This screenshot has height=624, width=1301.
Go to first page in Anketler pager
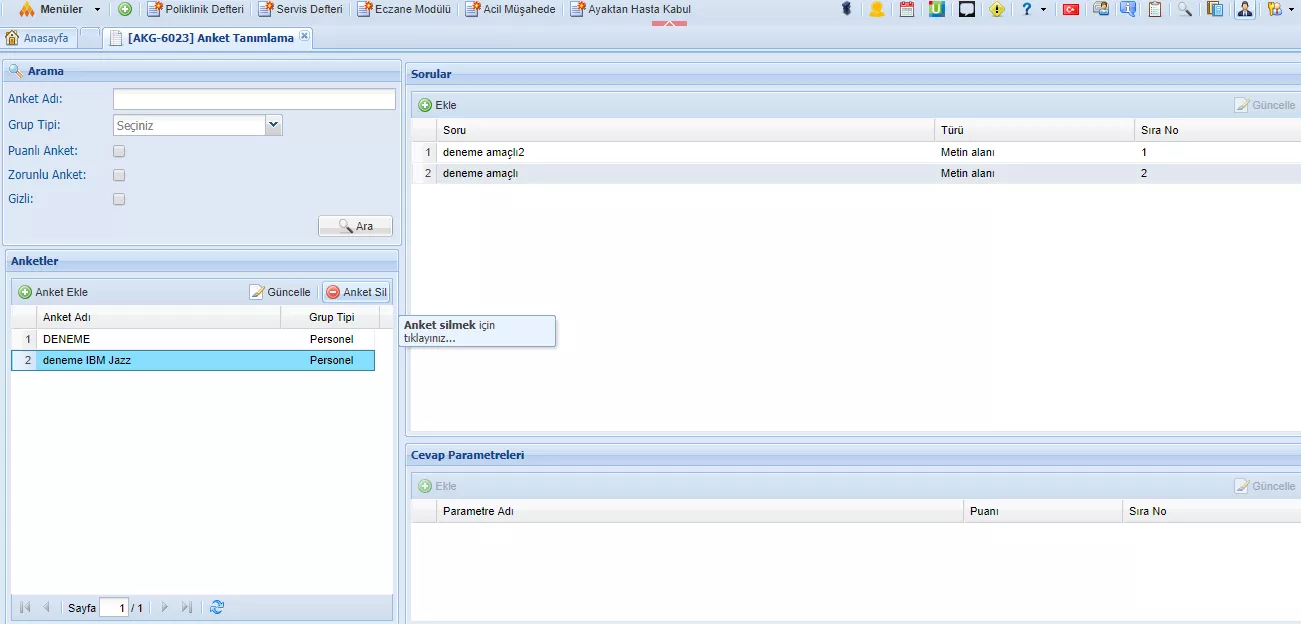(x=25, y=607)
